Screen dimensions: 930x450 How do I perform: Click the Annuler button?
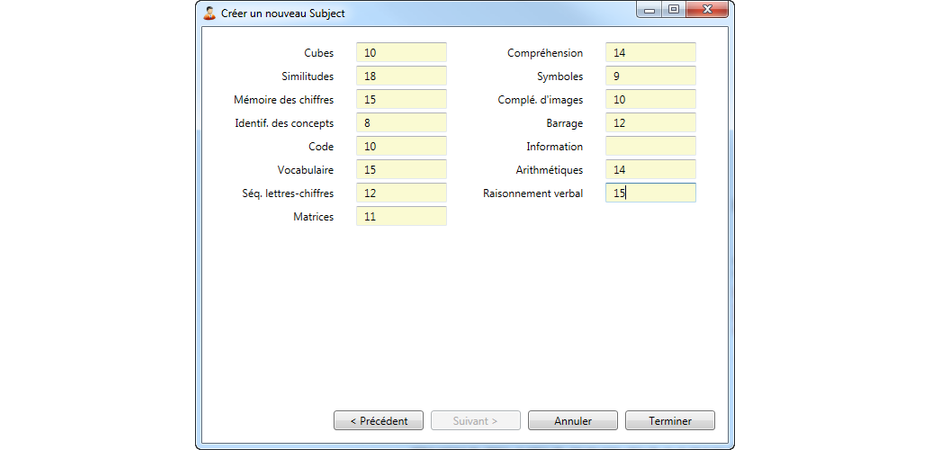[573, 421]
